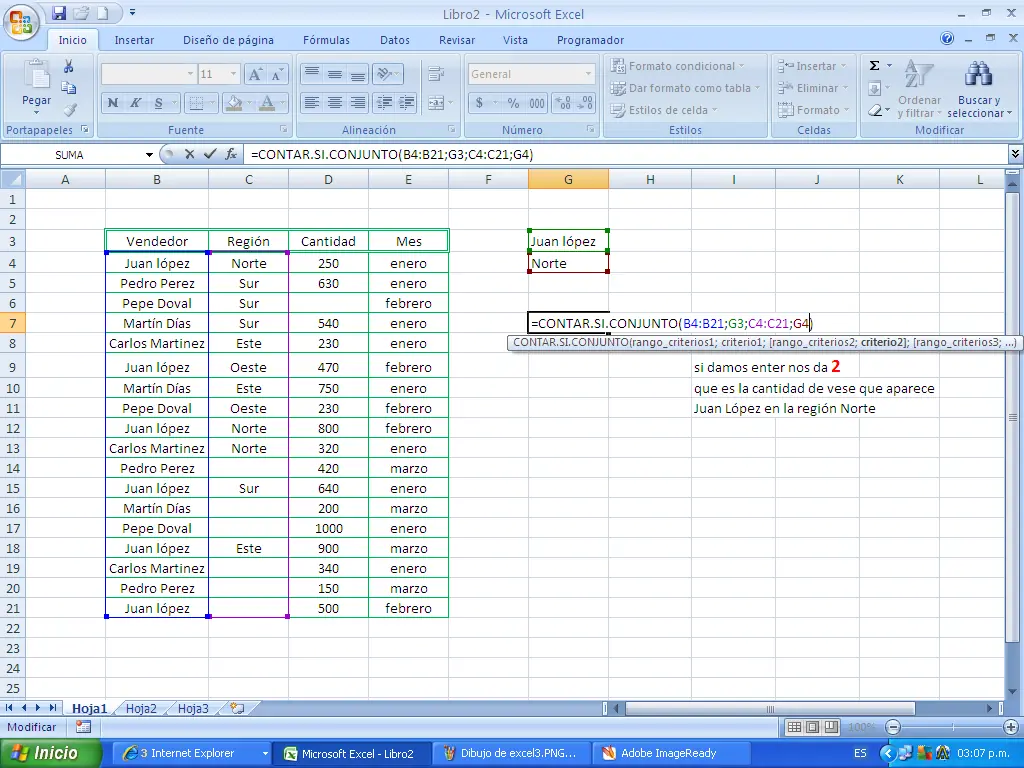Select cell G3 containing Juan lópez

568,241
